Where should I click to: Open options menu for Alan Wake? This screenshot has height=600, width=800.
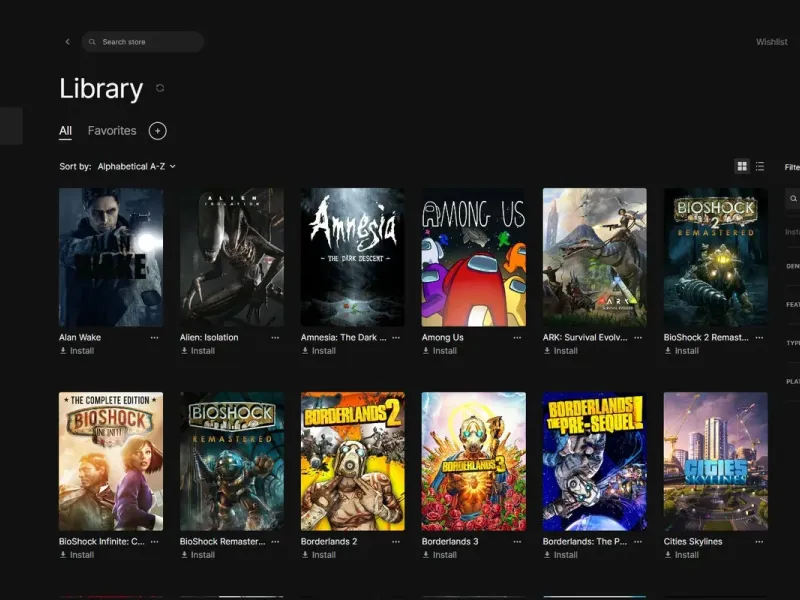coord(154,338)
